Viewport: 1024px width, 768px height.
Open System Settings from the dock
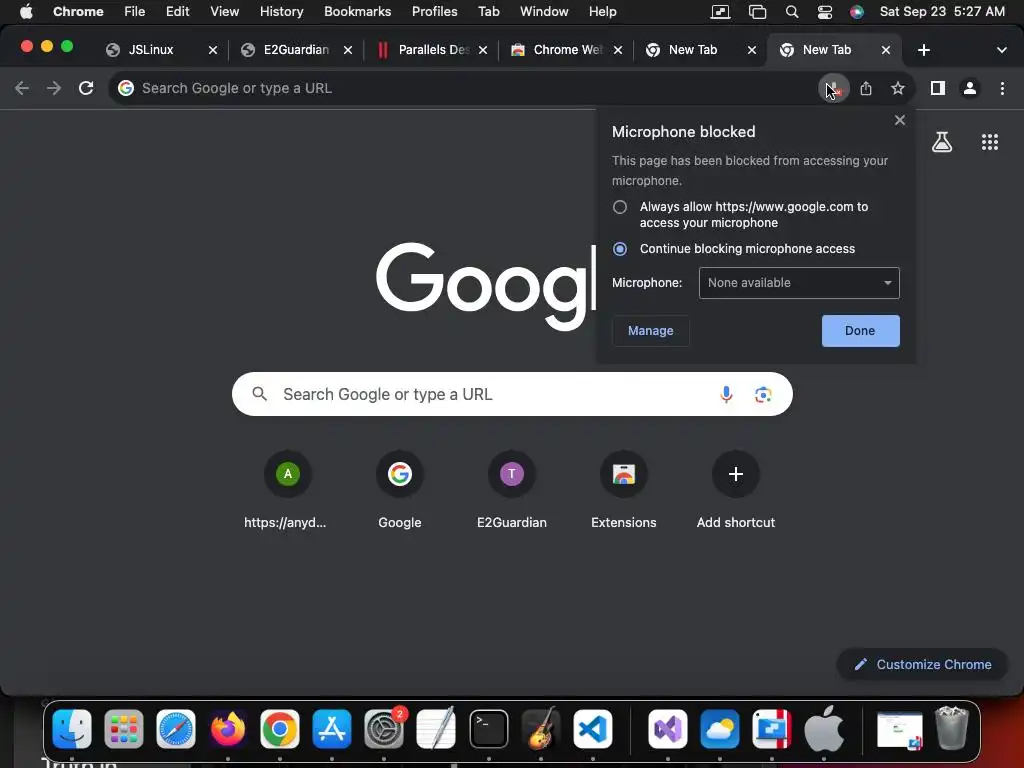pos(384,729)
